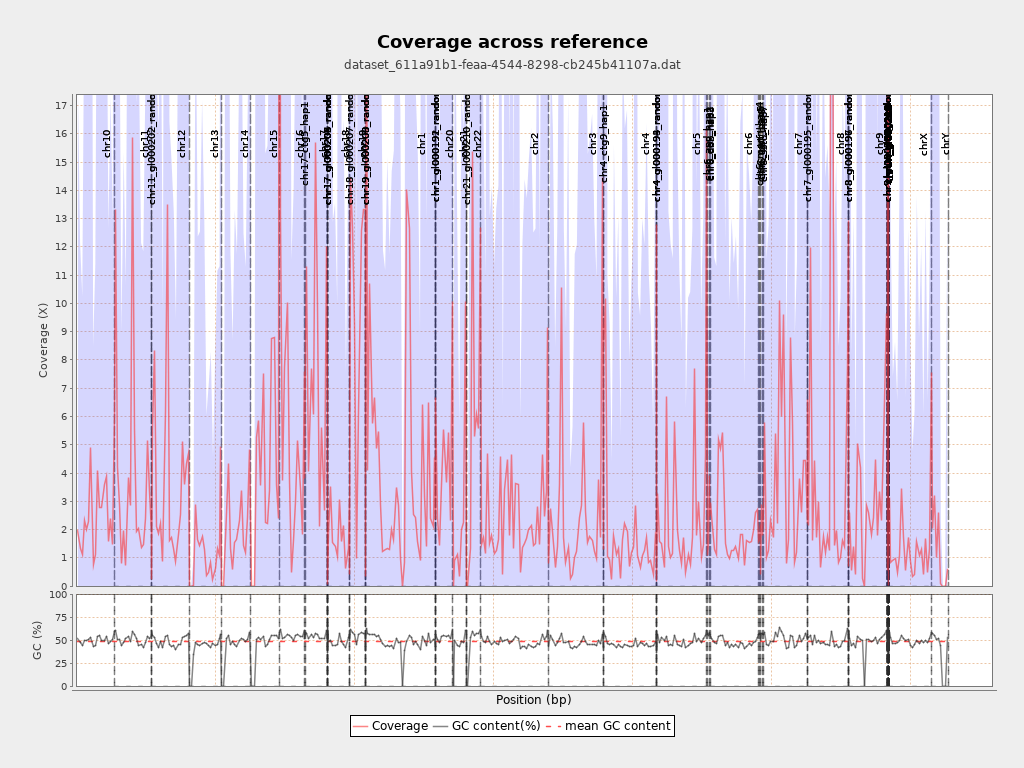Click the 'GC (%)' axis label
This screenshot has width=1024, height=768.
tap(38, 640)
